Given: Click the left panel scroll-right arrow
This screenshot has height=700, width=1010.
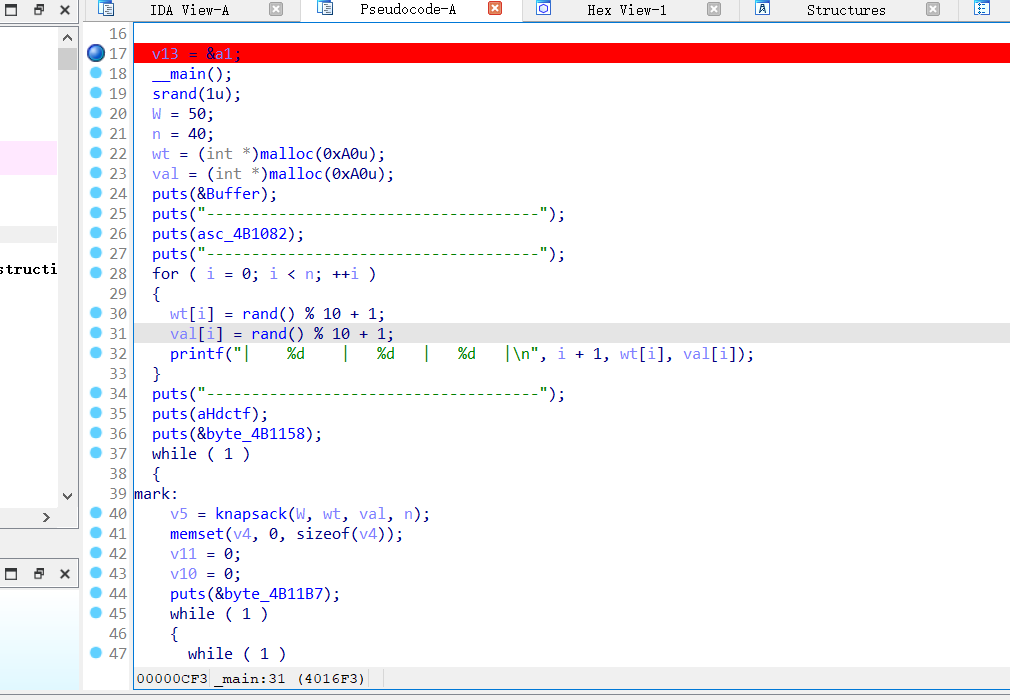Looking at the screenshot, I should click(x=46, y=517).
